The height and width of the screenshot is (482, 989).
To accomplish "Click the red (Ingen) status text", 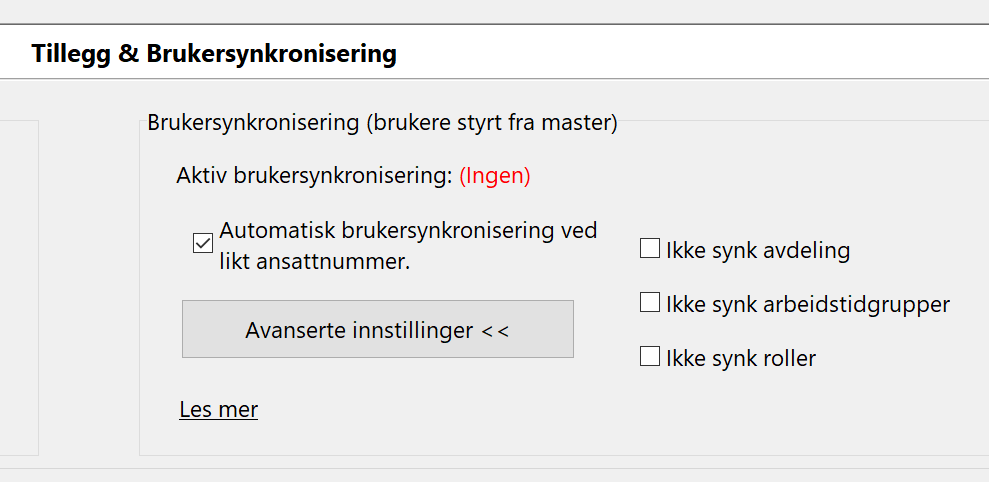I will click(x=495, y=177).
